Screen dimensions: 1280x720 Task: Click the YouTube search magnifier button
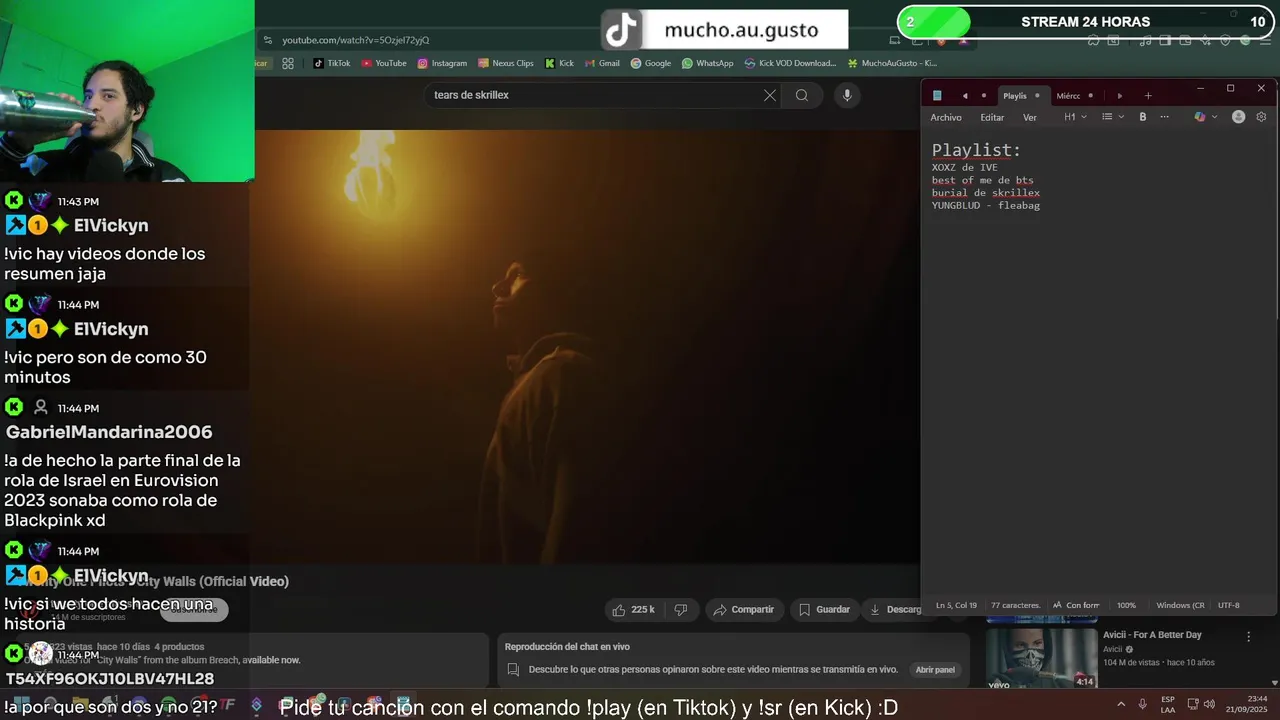click(x=802, y=95)
